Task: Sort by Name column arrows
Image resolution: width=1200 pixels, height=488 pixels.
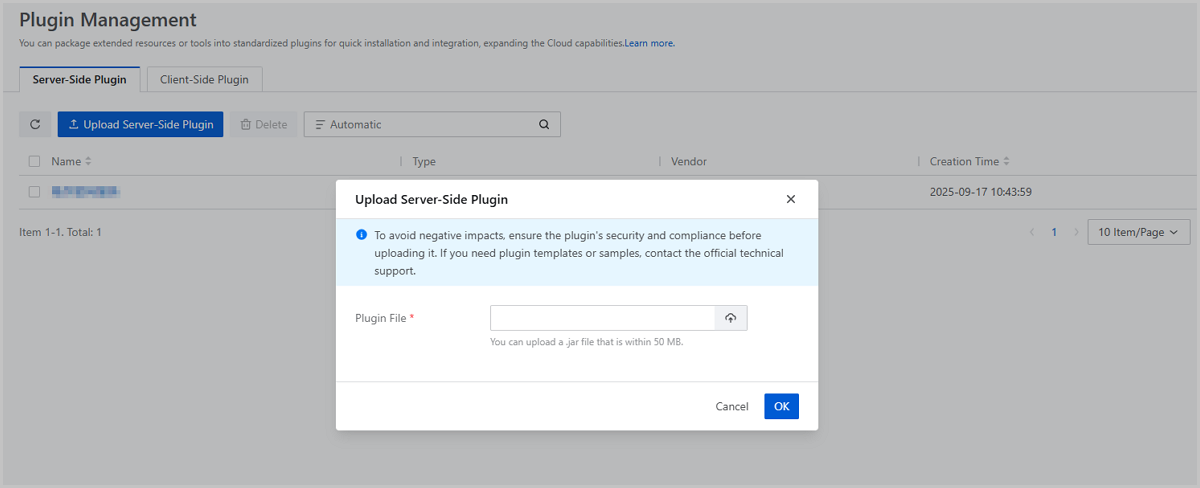Action: [x=88, y=161]
